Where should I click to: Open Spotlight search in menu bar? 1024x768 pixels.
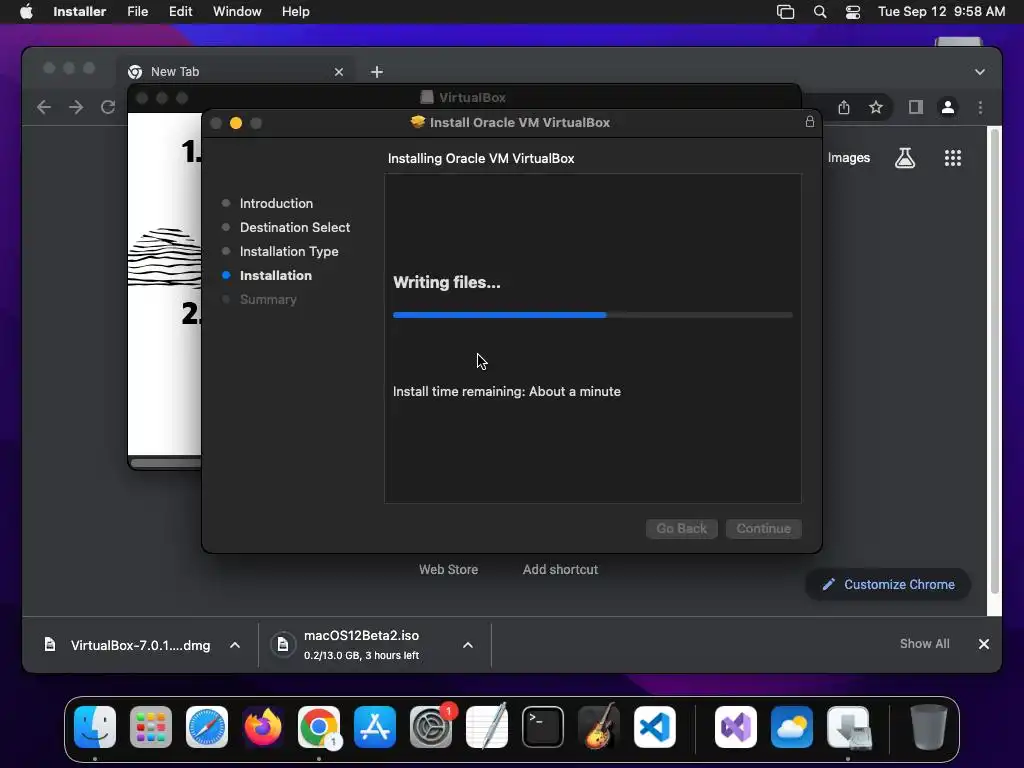tap(820, 12)
